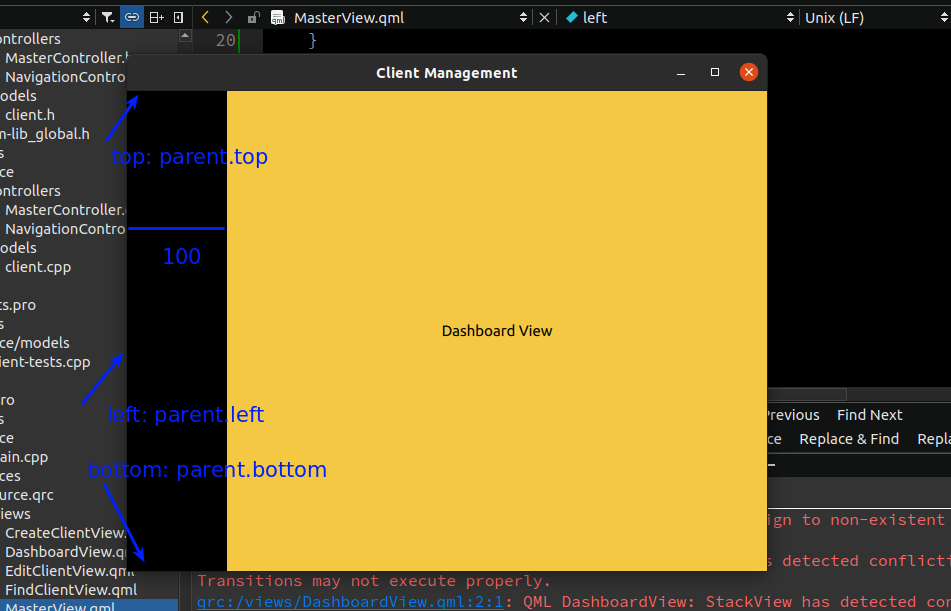Open the MasterView.qml document dropdown
The width and height of the screenshot is (951, 611).
410,18
